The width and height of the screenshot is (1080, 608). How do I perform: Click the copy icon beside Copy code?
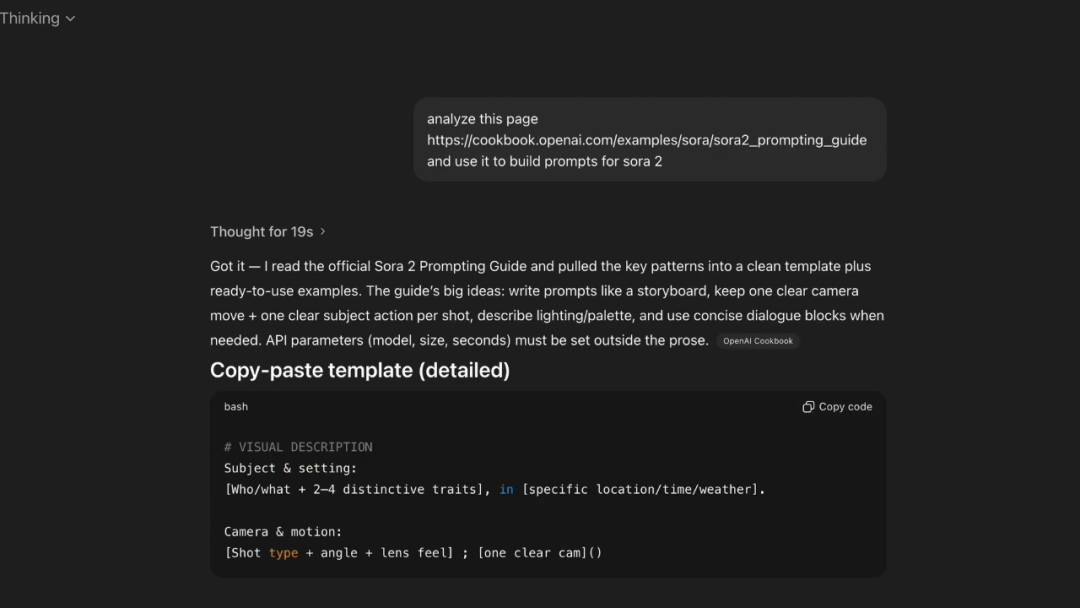(808, 407)
